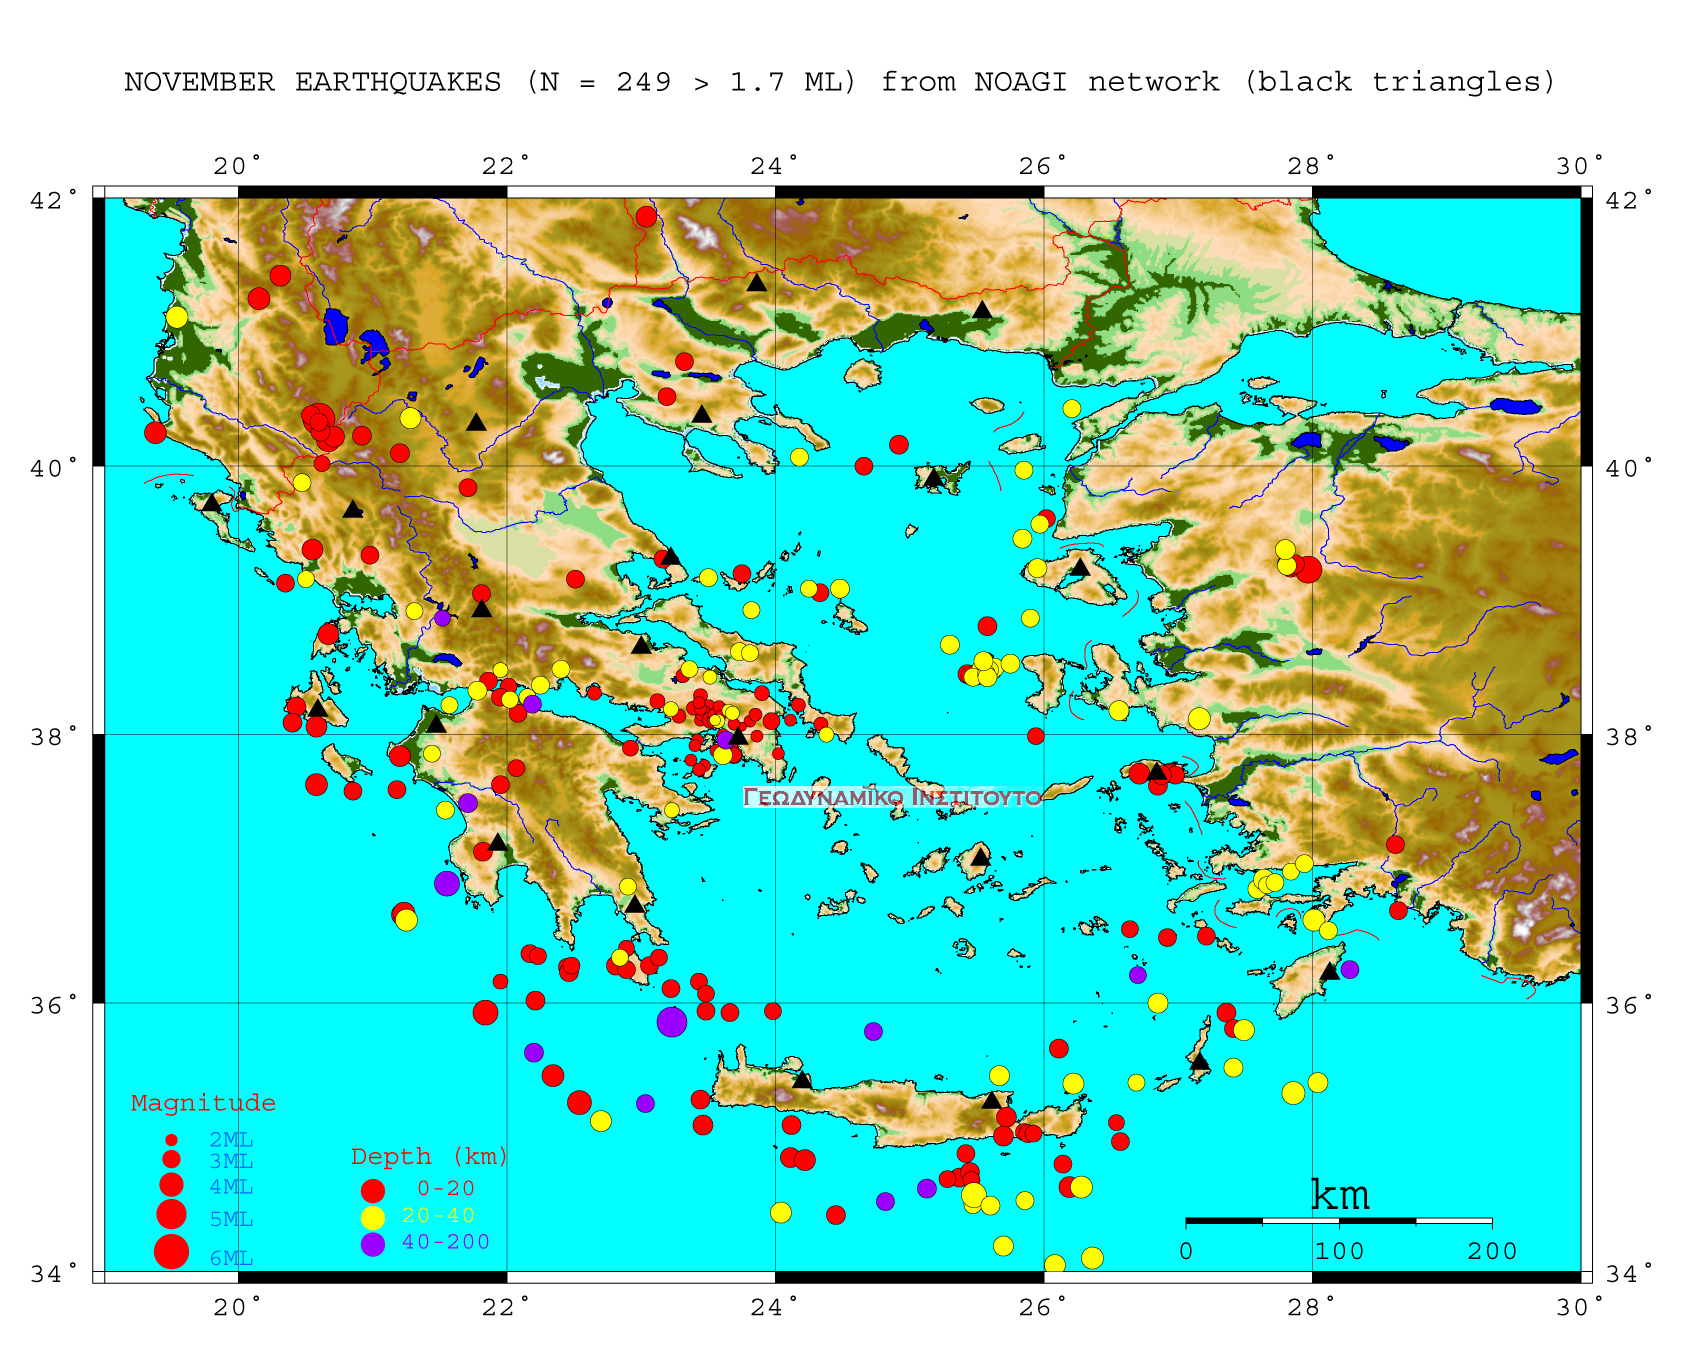Click the black triangle station on Corfu island
Screen dimensions: 1684x1360
[x=211, y=502]
